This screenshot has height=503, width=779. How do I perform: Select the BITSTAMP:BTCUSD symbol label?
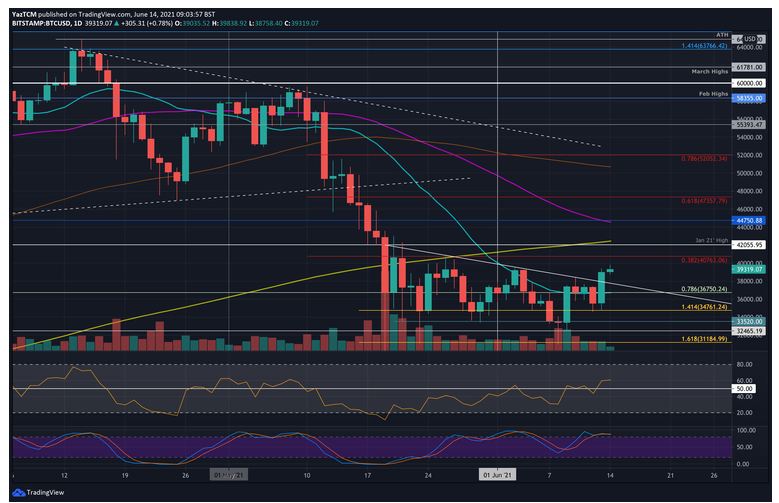[40, 23]
